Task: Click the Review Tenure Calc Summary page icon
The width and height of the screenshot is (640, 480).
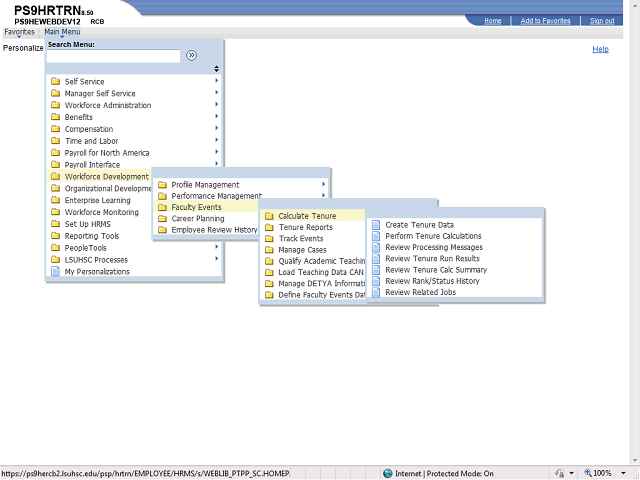Action: [376, 270]
